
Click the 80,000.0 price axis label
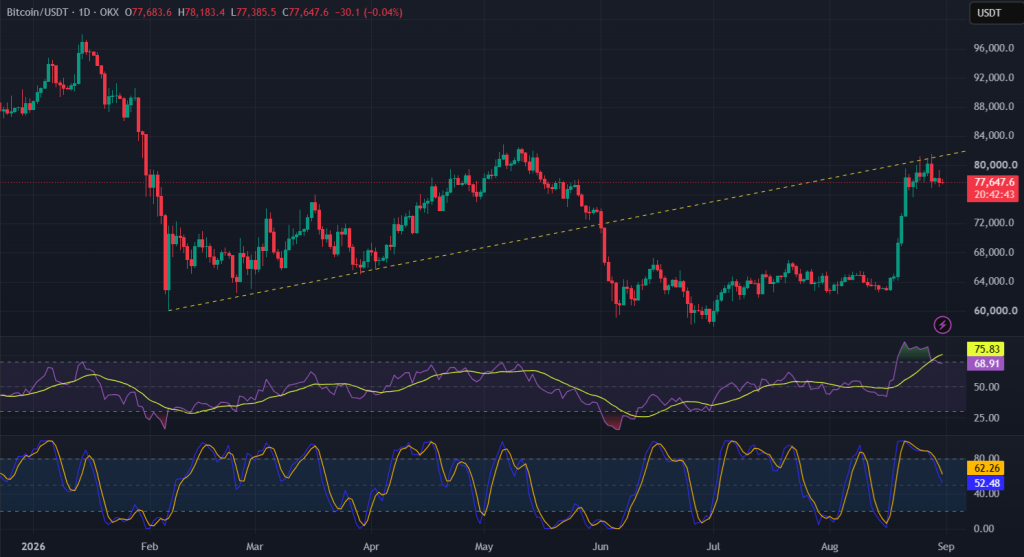(x=994, y=165)
